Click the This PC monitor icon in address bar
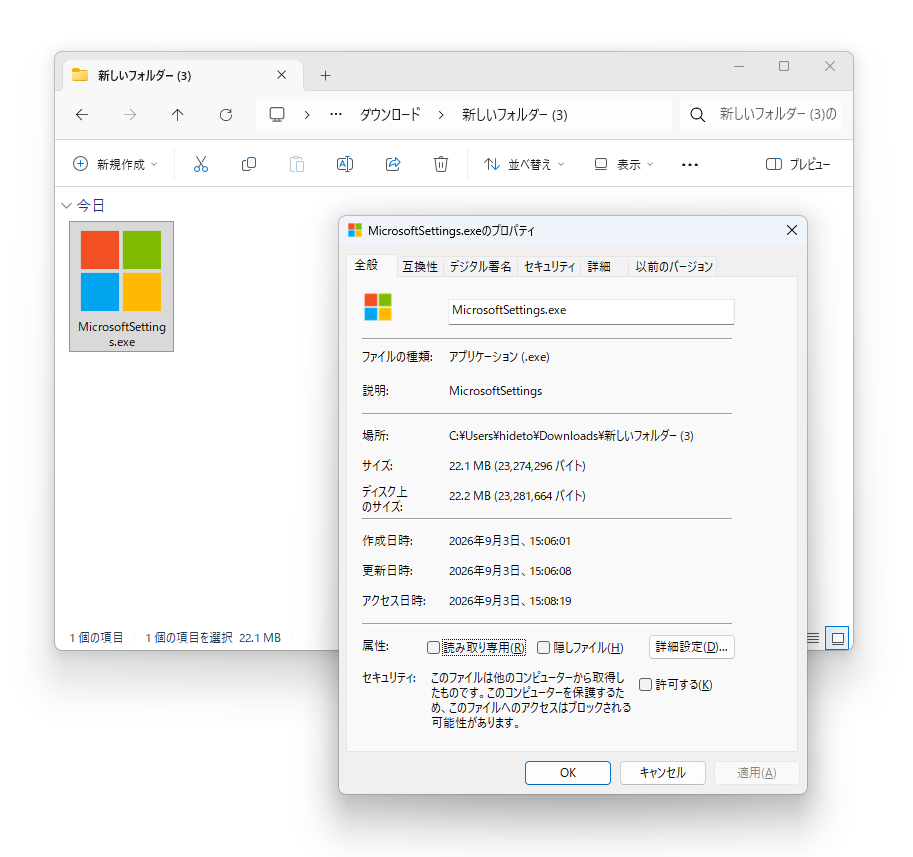The width and height of the screenshot is (913, 857). 277,114
